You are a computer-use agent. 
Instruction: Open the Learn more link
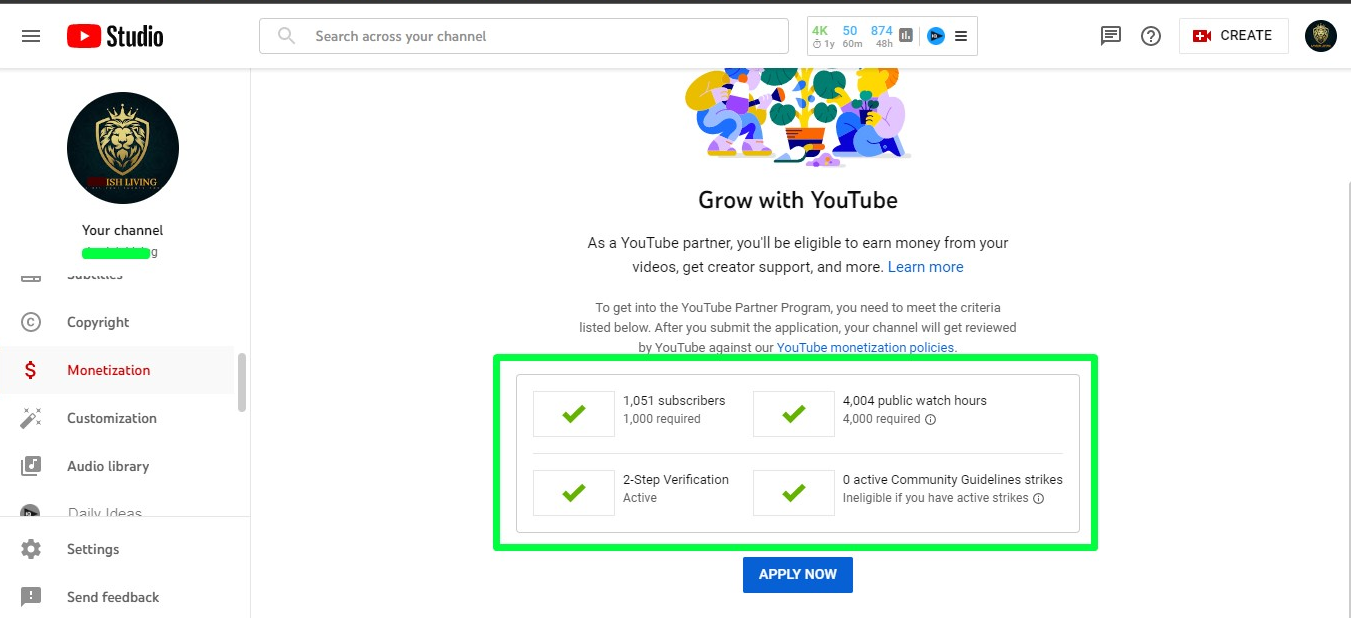coord(925,267)
